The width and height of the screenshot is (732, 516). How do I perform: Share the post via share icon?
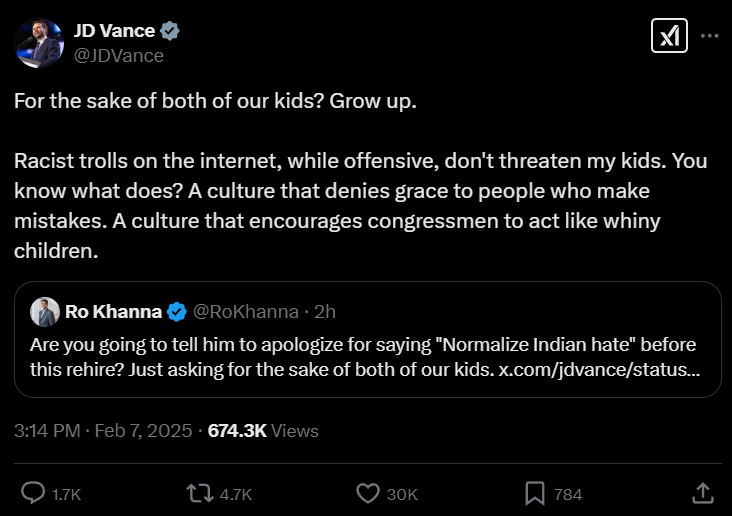point(703,493)
